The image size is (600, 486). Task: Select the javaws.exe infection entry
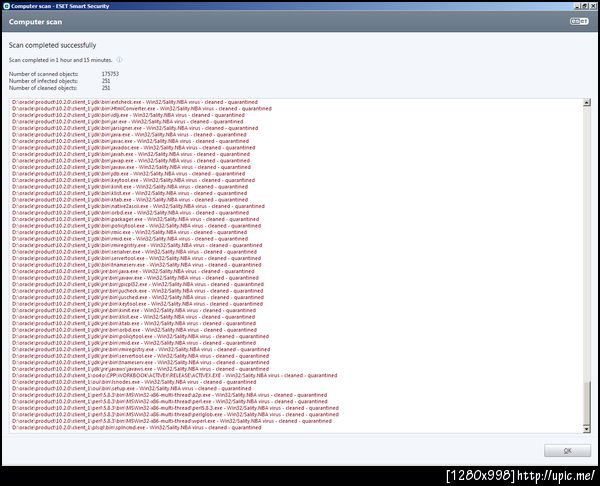[140, 369]
